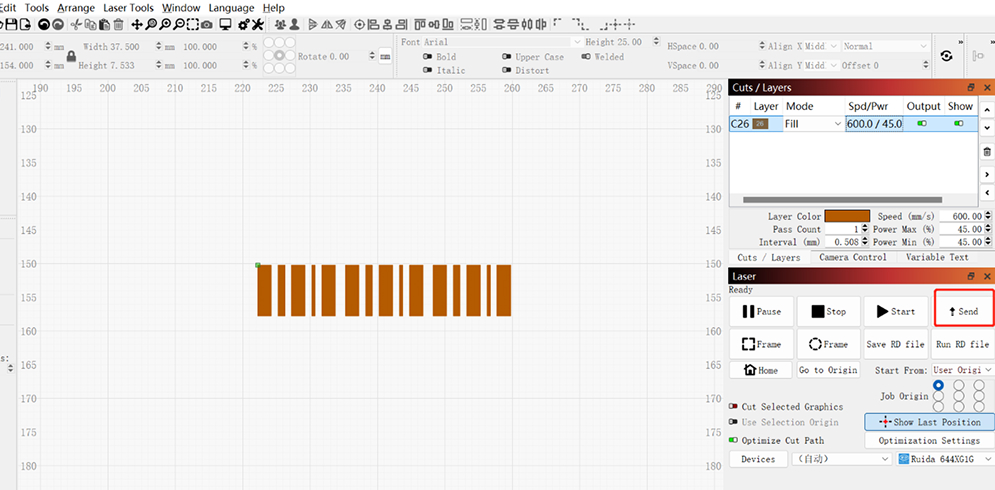The height and width of the screenshot is (490, 995).
Task: Open the Laser Tools menu
Action: pos(128,7)
